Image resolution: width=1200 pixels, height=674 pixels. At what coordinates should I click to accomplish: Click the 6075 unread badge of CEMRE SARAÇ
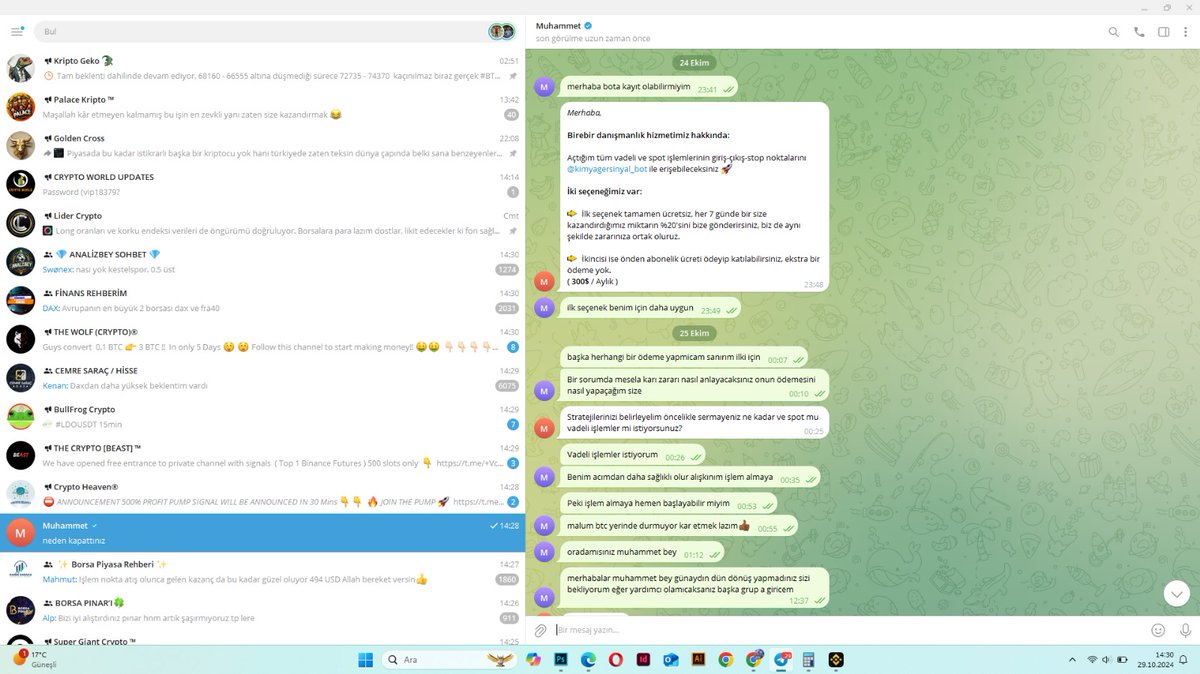tap(507, 385)
